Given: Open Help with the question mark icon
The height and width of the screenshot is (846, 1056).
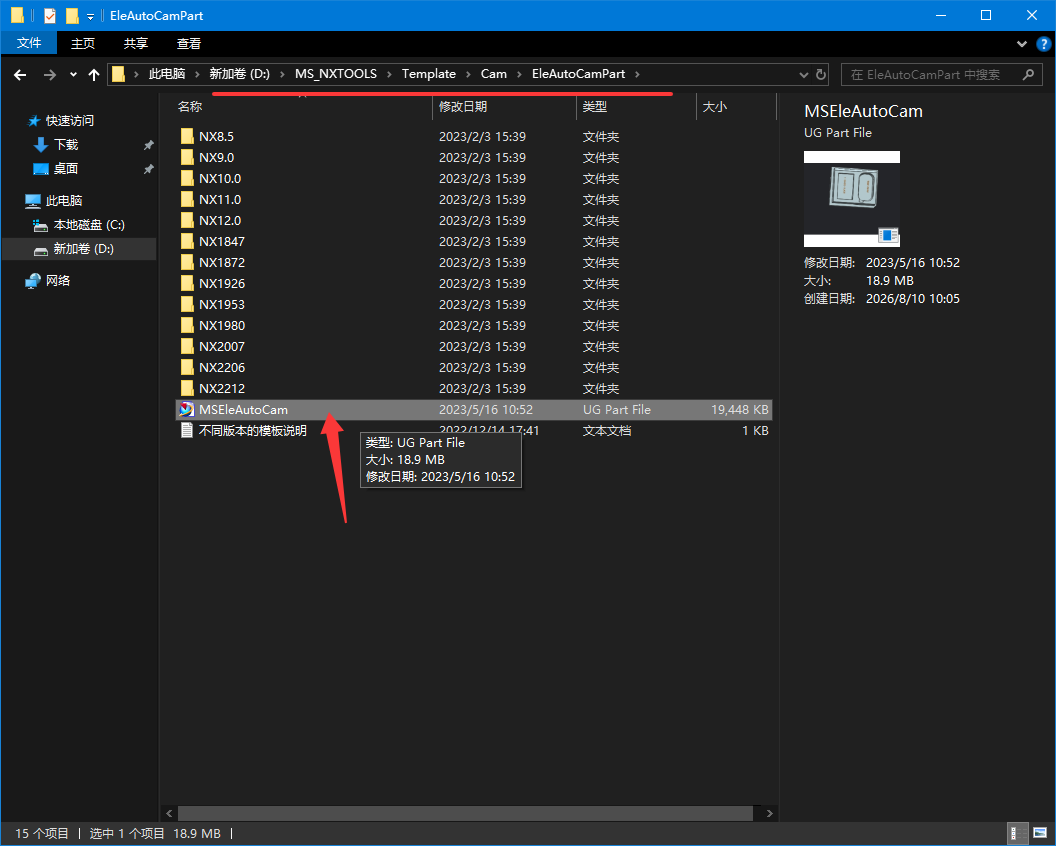Looking at the screenshot, I should pyautogui.click(x=1043, y=44).
